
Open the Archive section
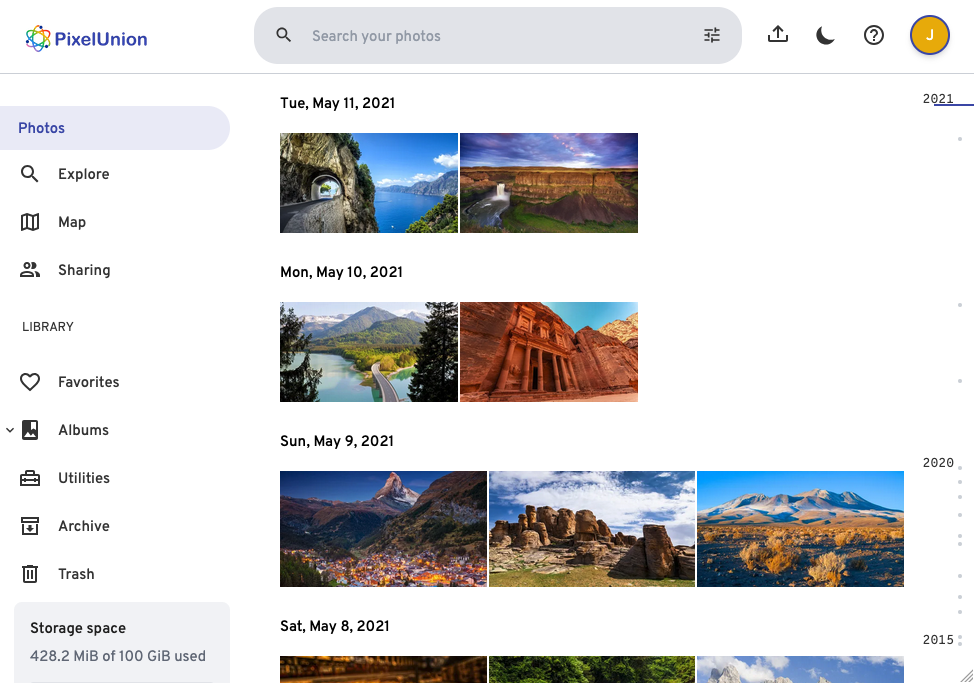click(84, 526)
